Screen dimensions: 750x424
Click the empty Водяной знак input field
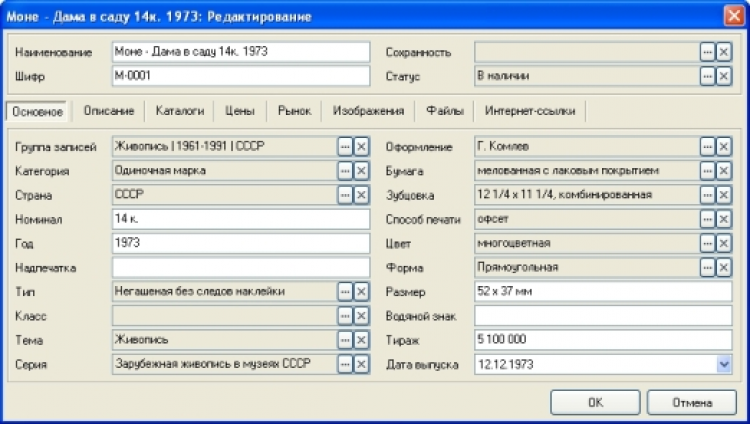[603, 315]
